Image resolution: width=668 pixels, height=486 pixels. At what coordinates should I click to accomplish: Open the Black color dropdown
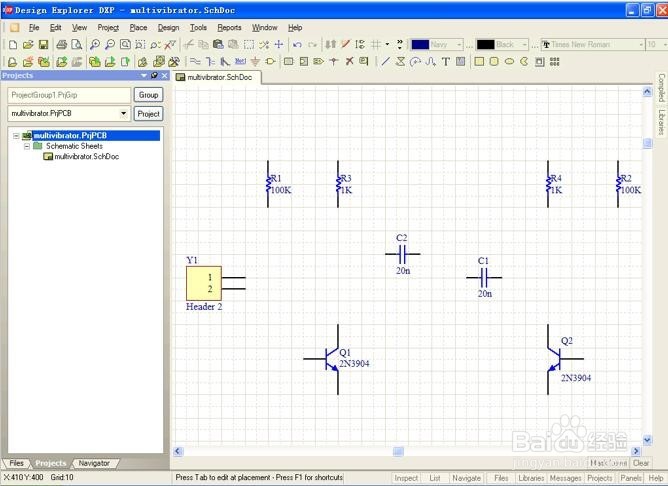[524, 45]
